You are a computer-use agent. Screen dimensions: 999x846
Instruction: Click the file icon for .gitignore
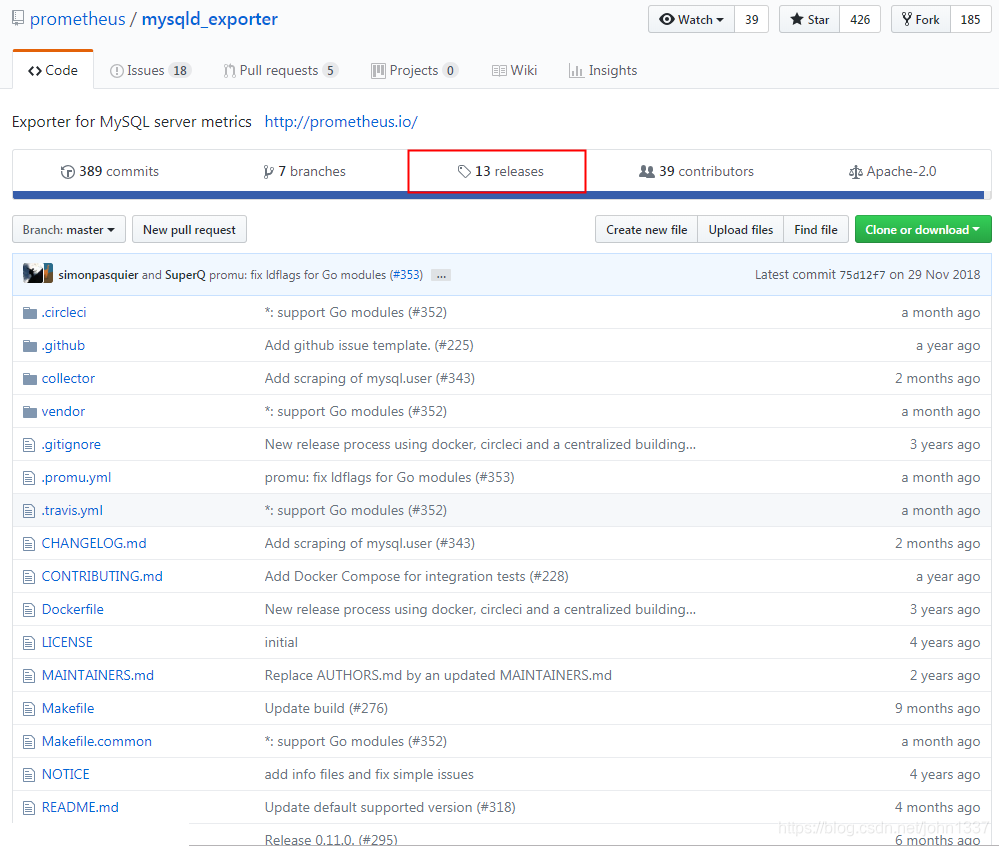pos(29,445)
